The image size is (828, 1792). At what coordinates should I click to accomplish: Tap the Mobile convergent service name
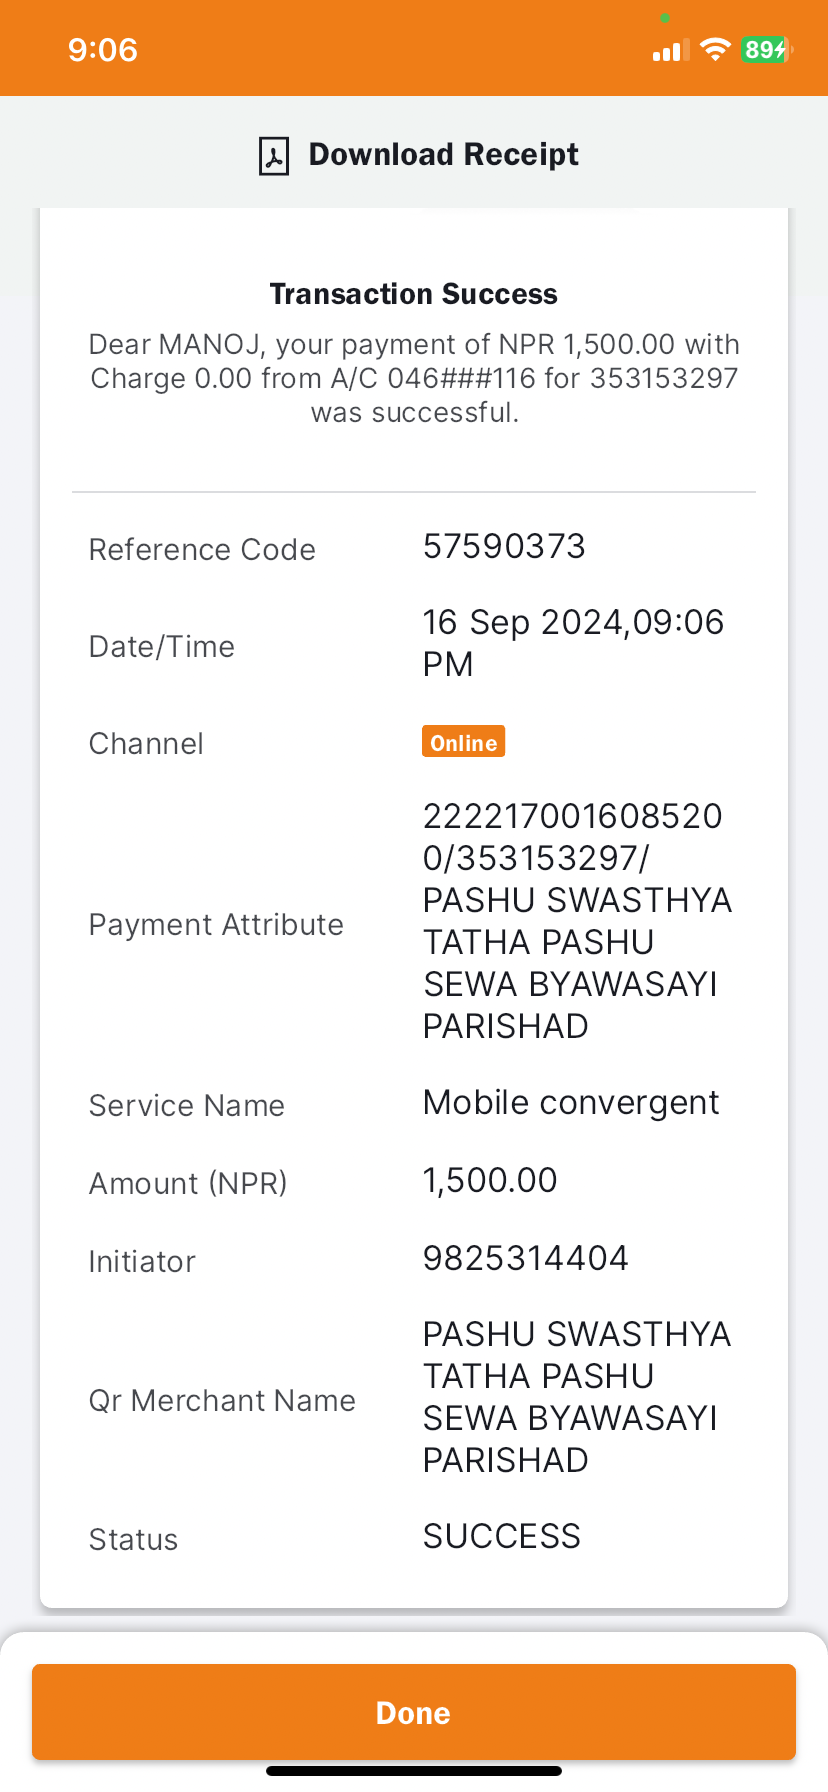[571, 1102]
